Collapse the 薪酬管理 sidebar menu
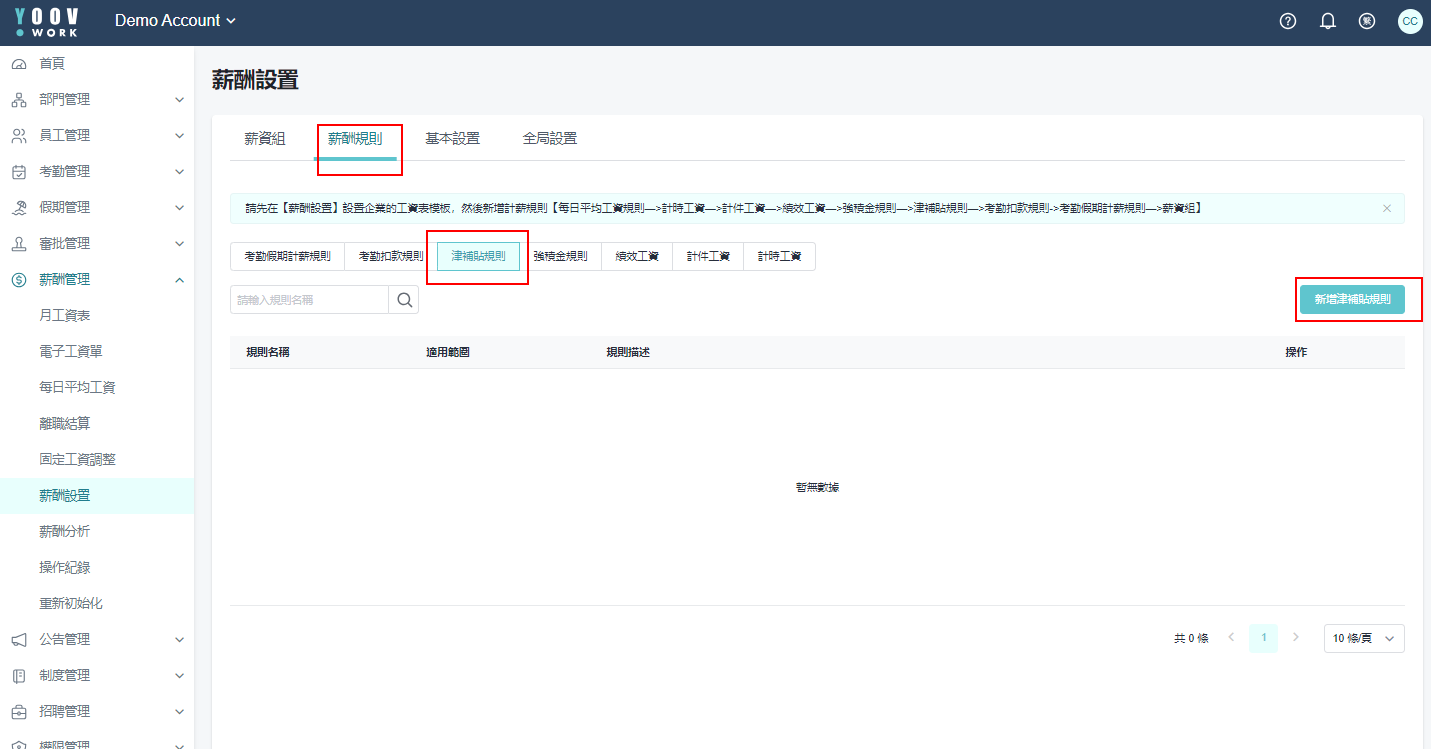 [x=96, y=279]
